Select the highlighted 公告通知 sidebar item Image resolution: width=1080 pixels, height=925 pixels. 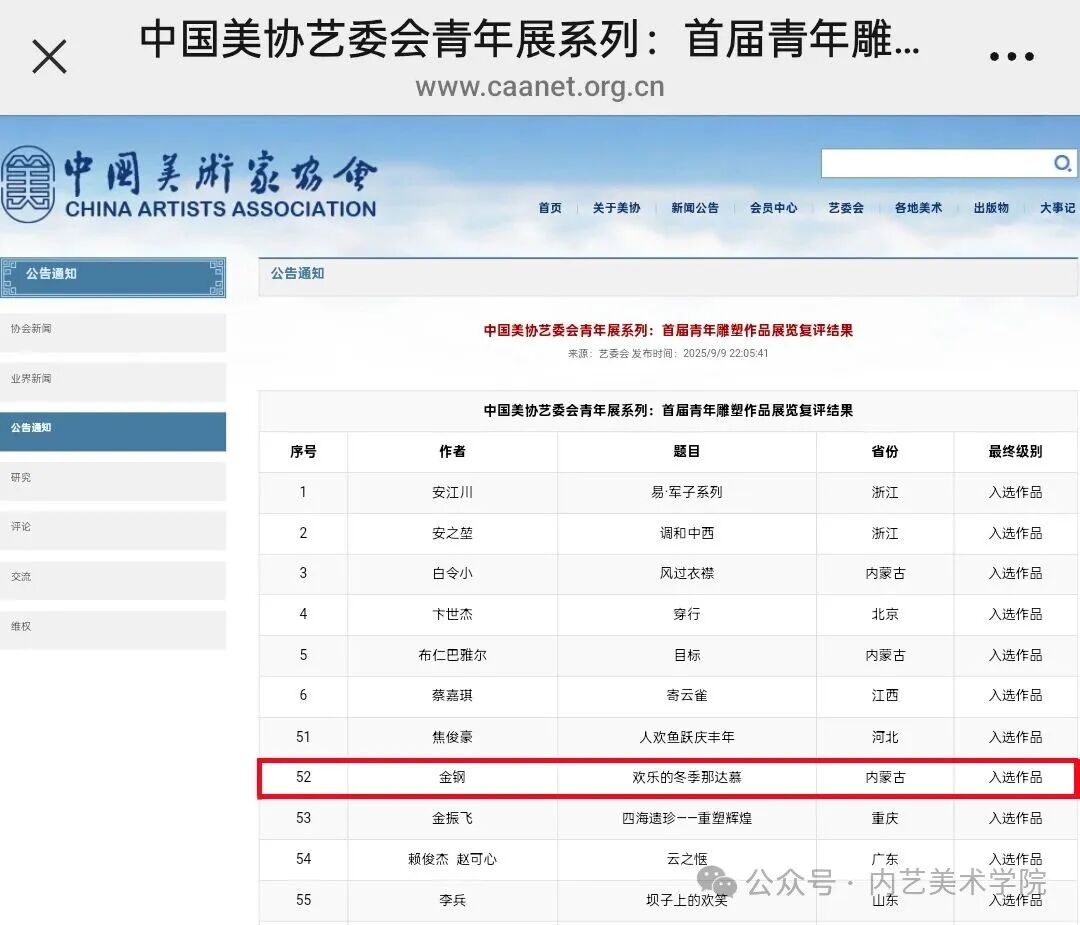112,429
